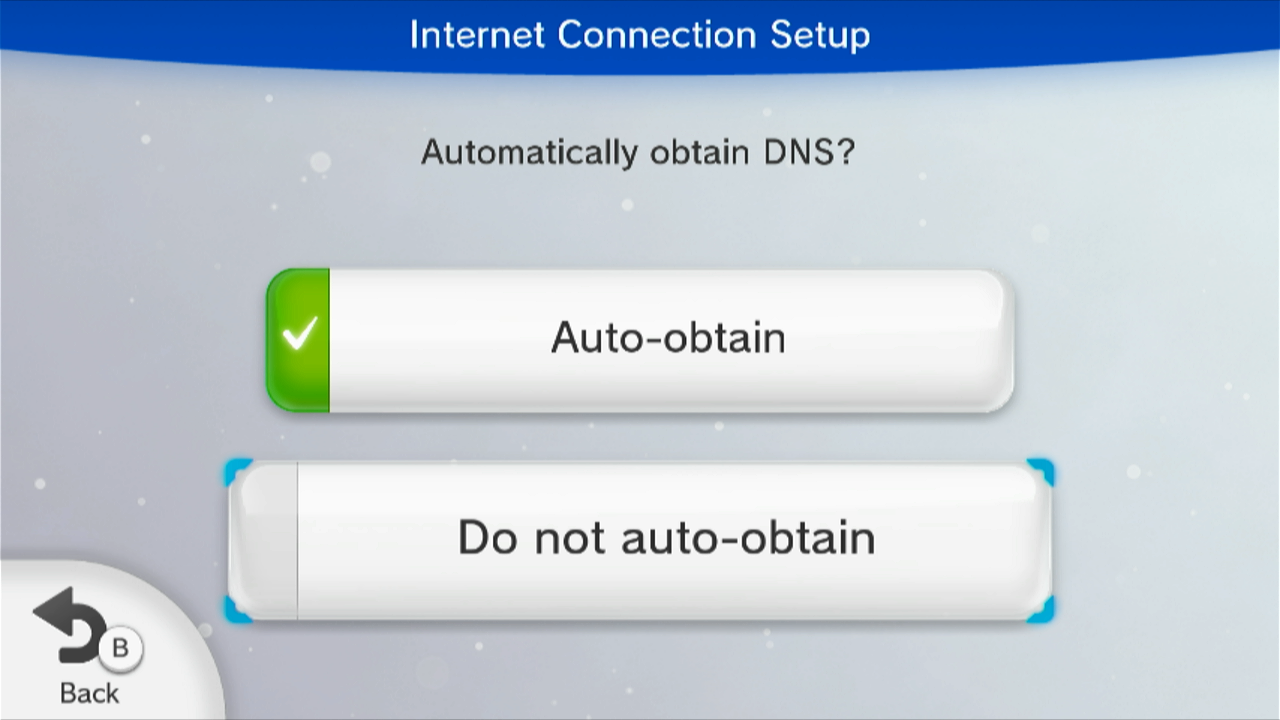Select the Auto-obtain option
Image resolution: width=1280 pixels, height=720 pixels.
click(x=640, y=340)
